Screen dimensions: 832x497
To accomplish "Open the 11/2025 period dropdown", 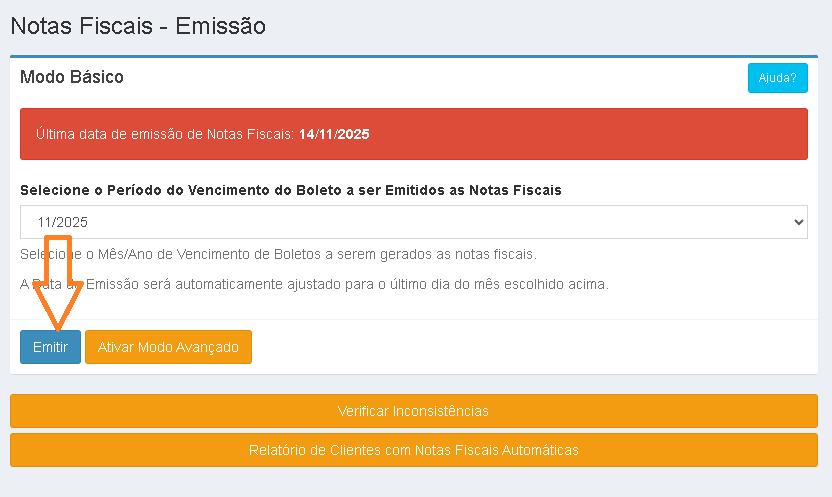I will (x=413, y=222).
